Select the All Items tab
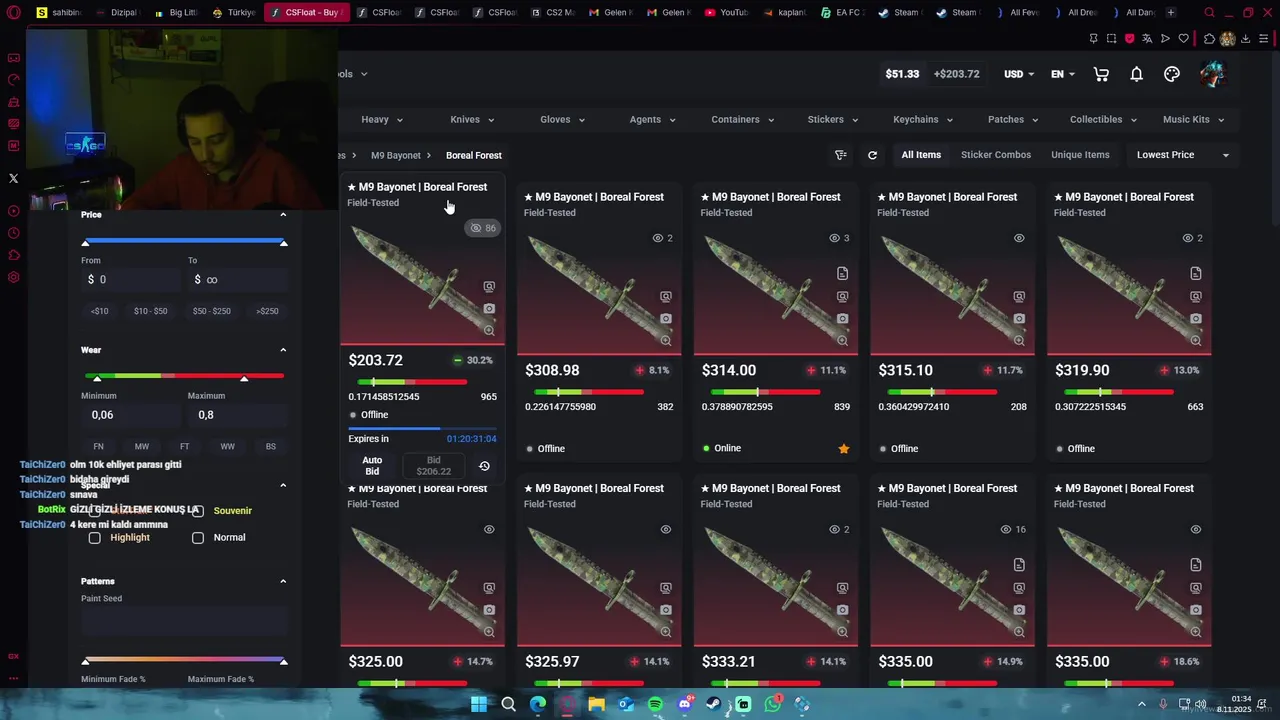Viewport: 1280px width, 720px height. point(921,155)
